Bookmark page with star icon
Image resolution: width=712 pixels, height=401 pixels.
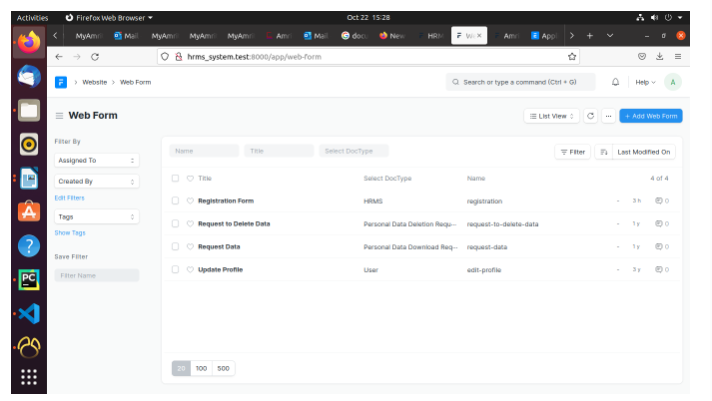(573, 57)
